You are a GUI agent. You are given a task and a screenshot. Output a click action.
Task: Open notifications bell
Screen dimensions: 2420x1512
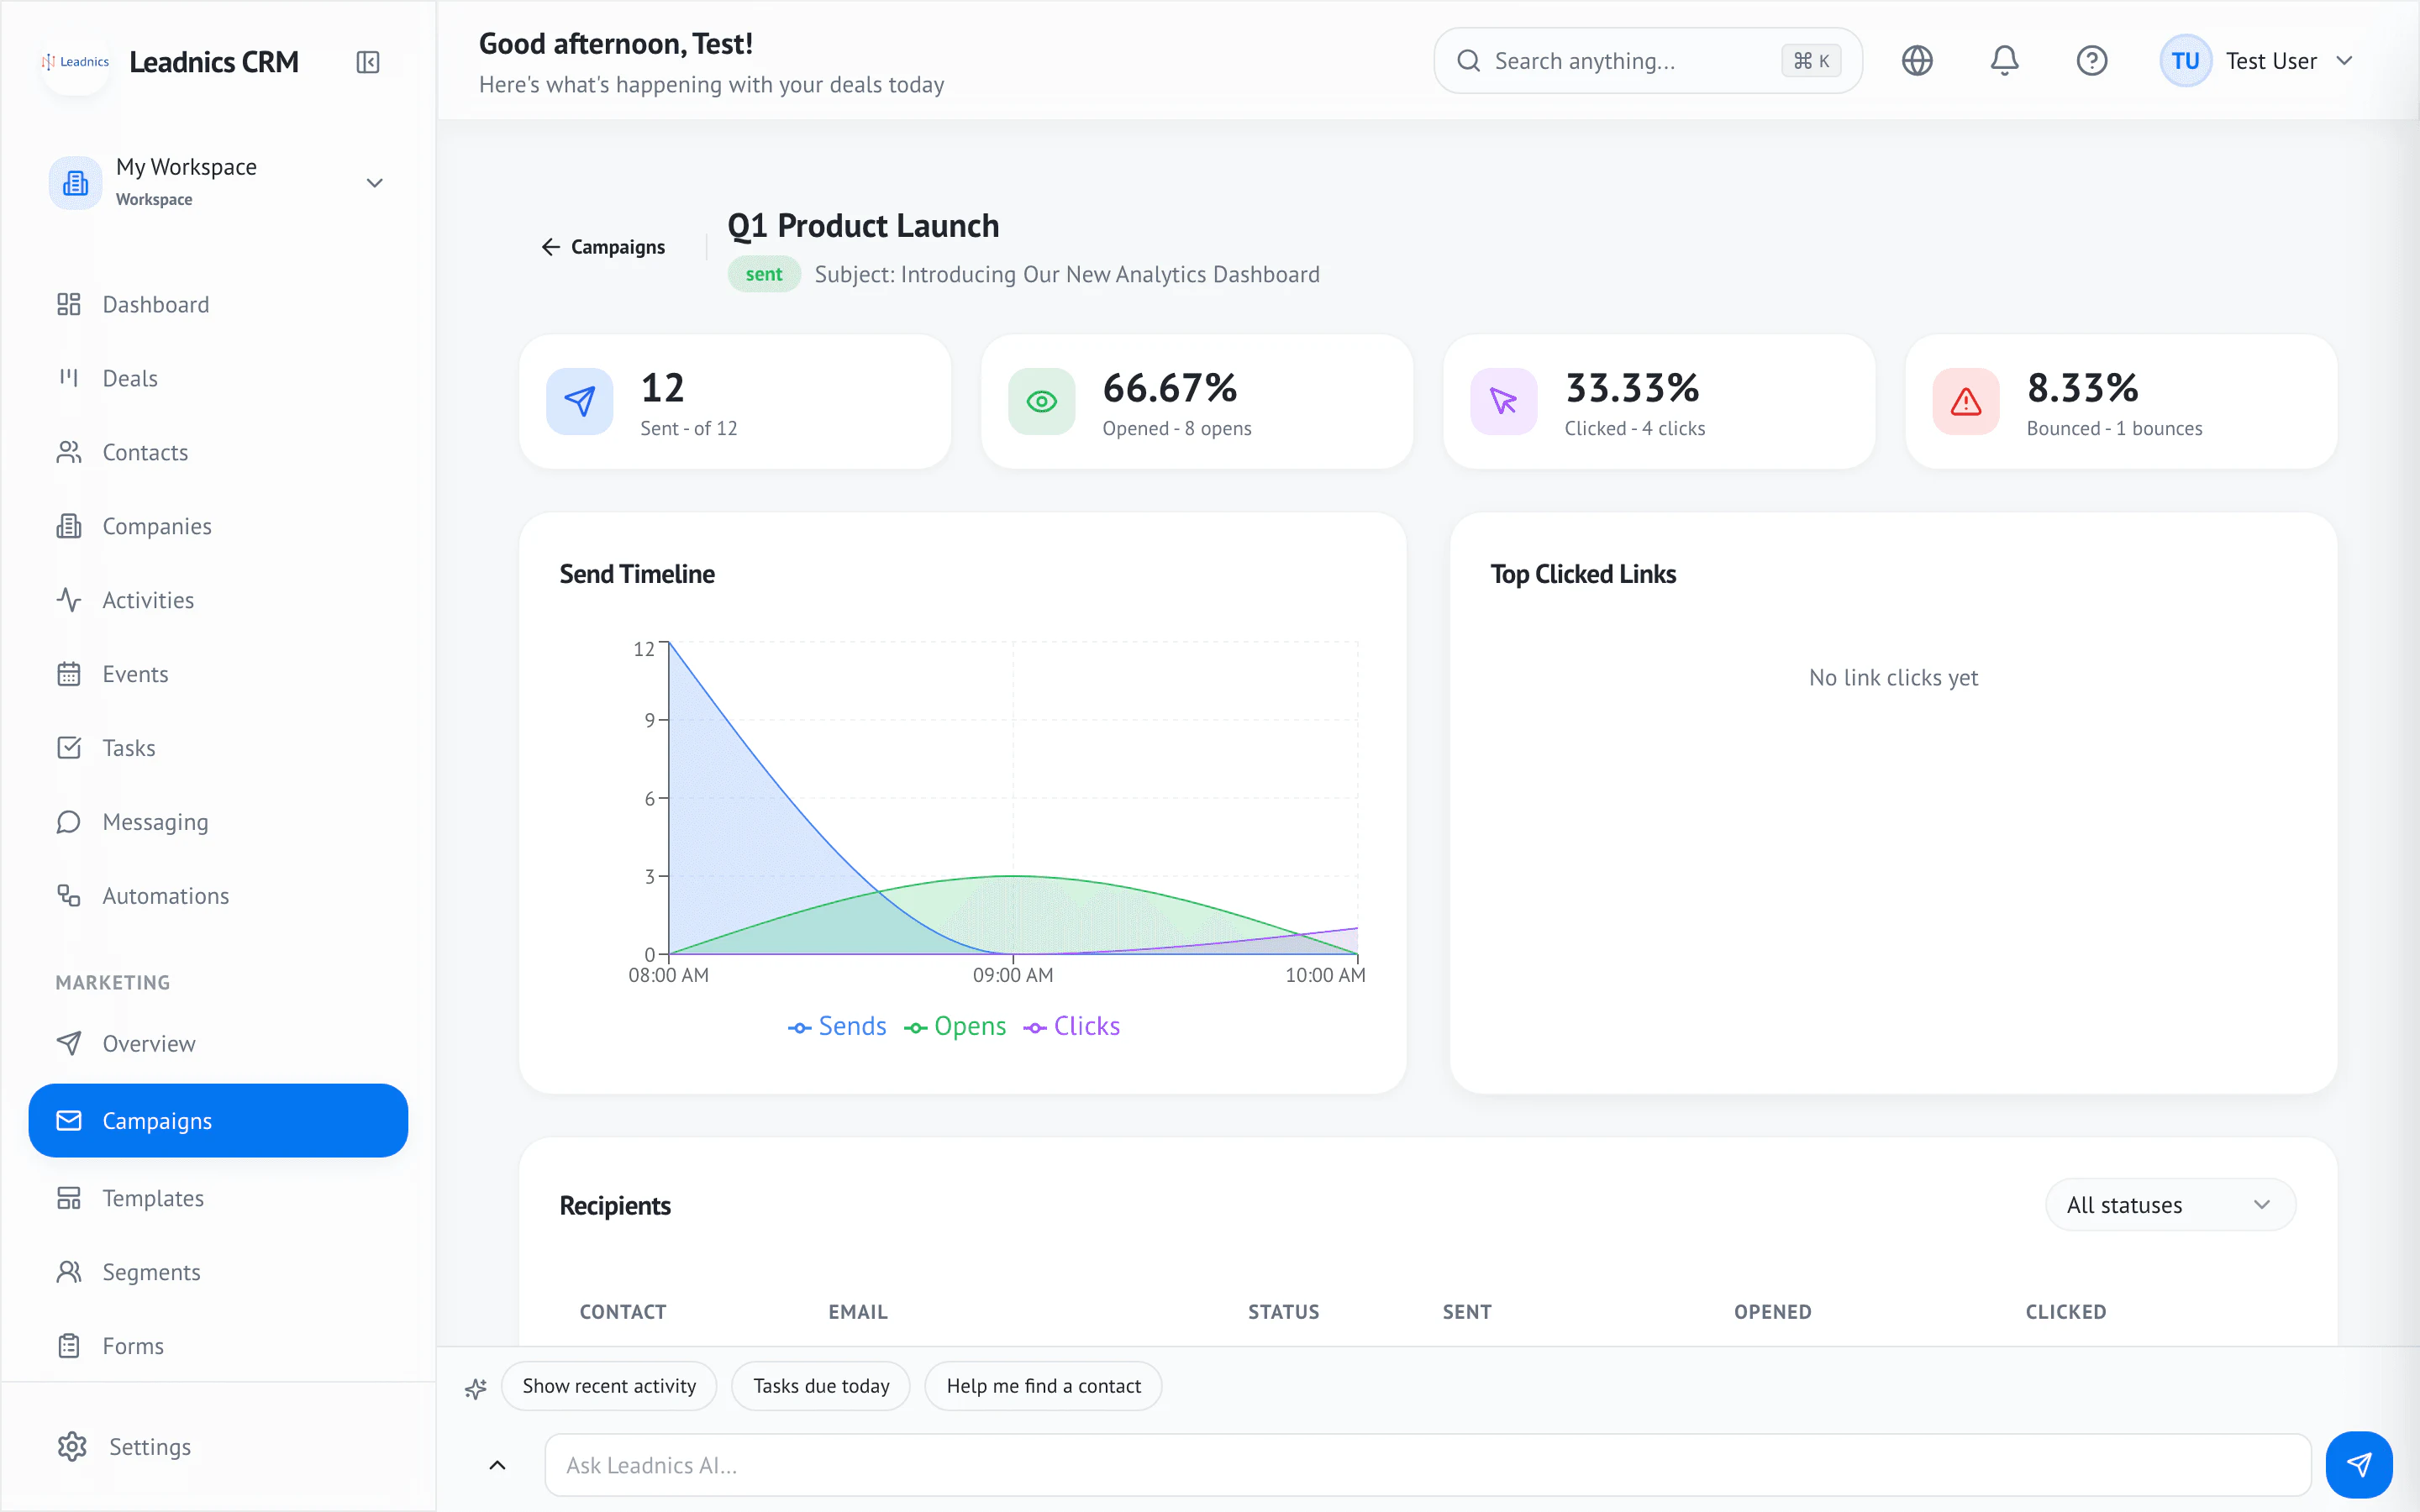2004,61
